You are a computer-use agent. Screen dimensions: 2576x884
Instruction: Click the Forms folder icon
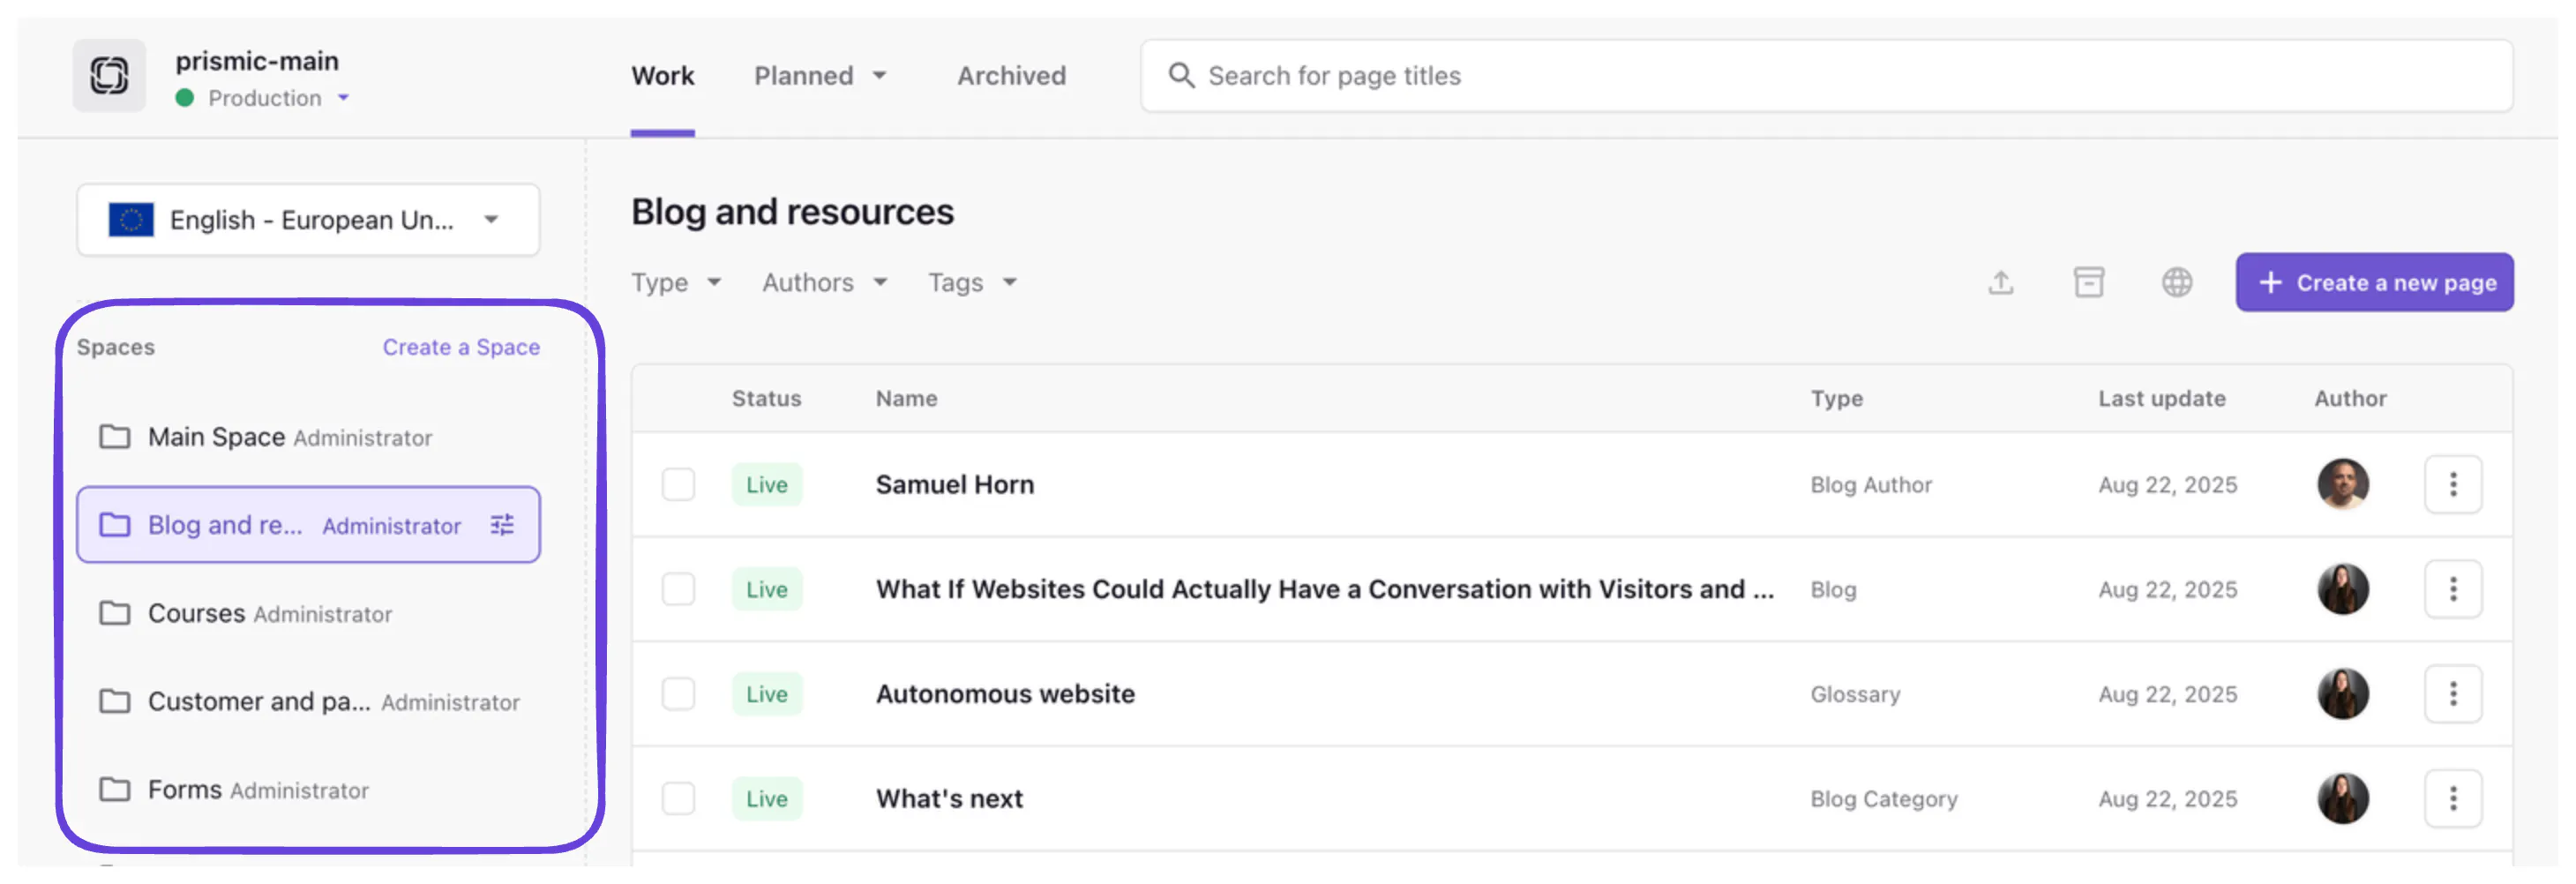point(115,789)
